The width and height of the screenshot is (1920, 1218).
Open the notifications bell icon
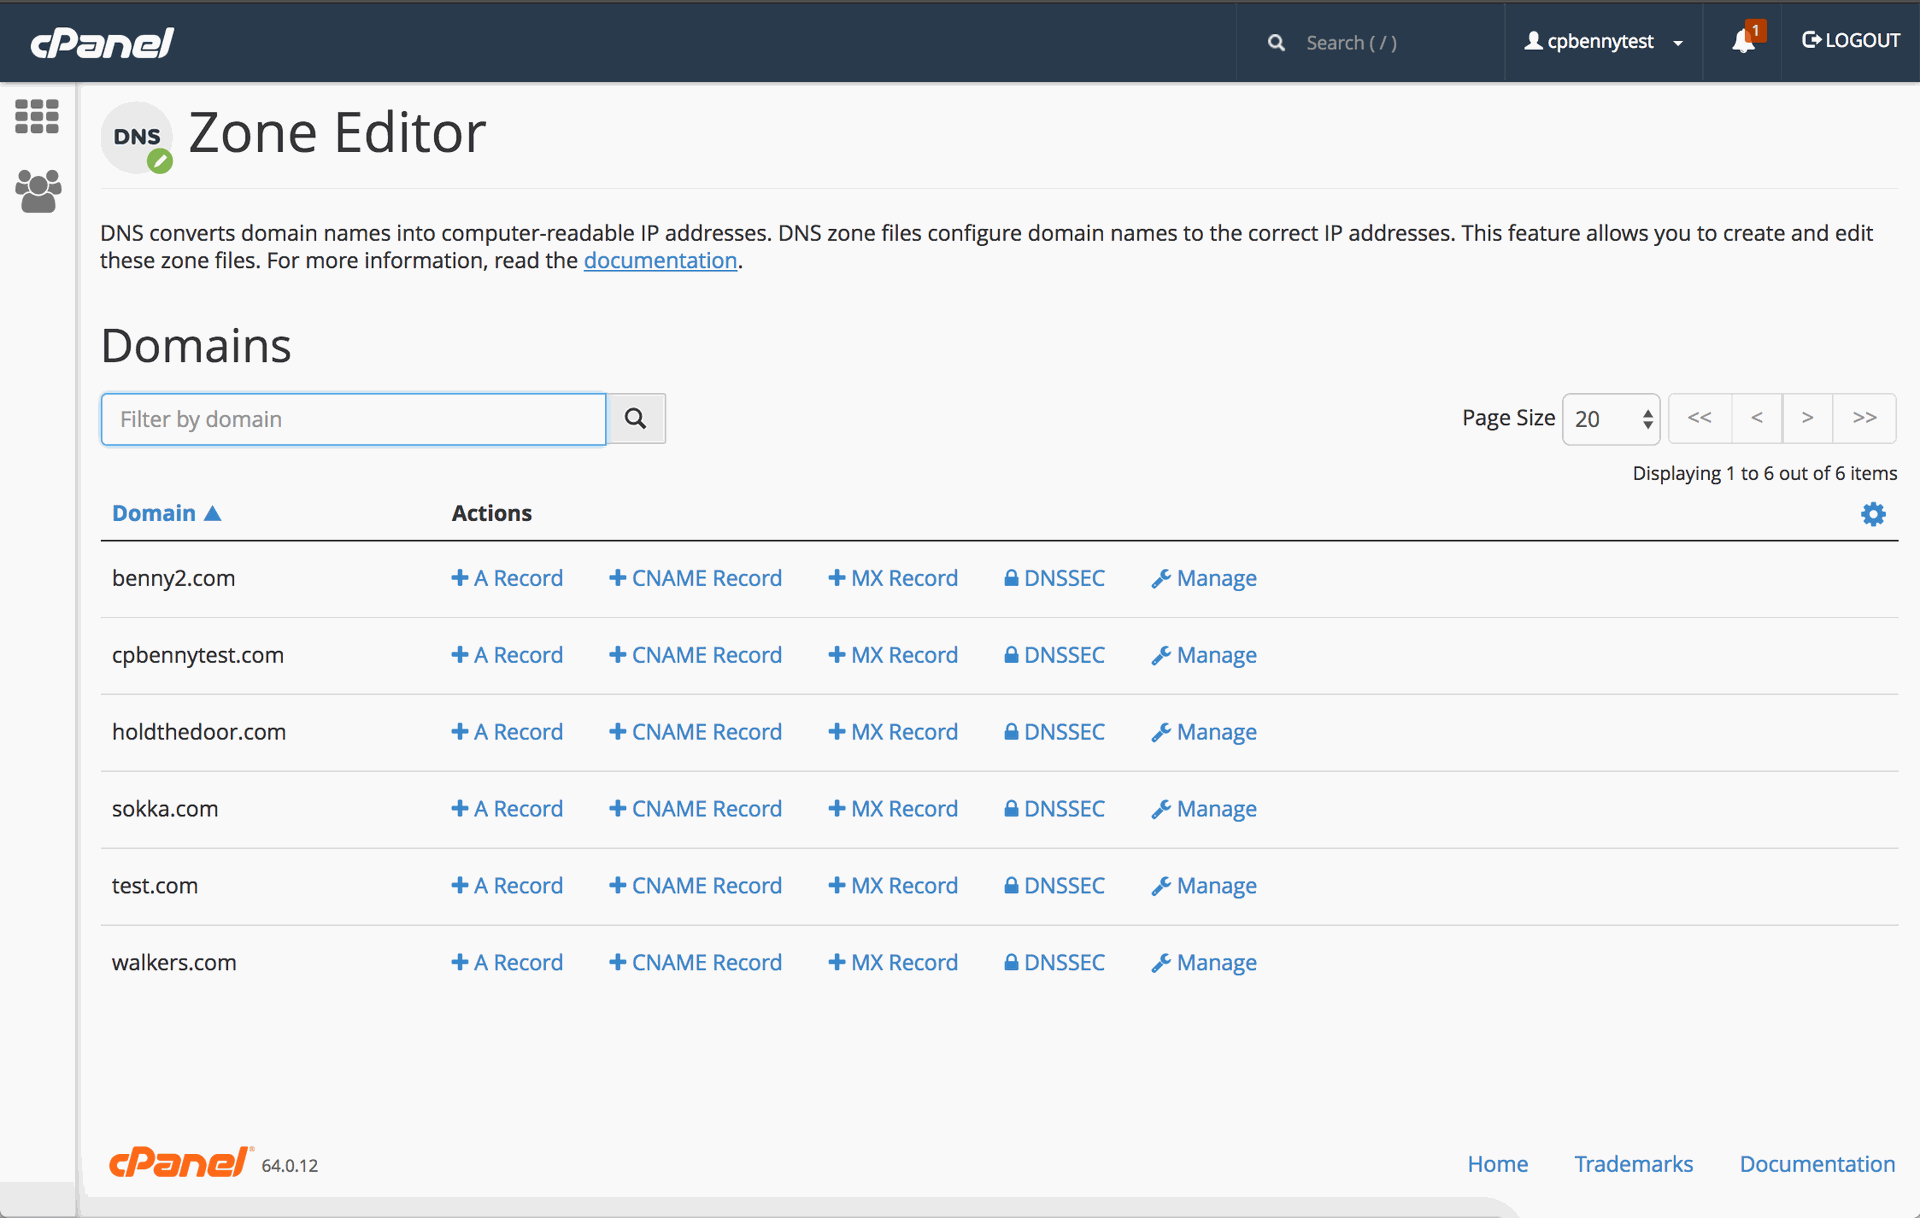(x=1743, y=41)
